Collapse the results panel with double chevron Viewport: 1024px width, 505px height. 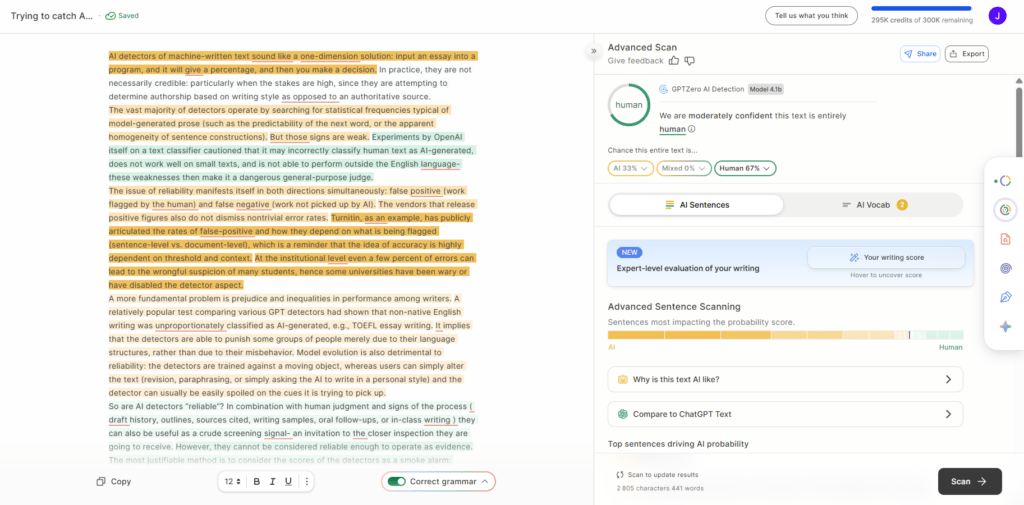pos(593,50)
